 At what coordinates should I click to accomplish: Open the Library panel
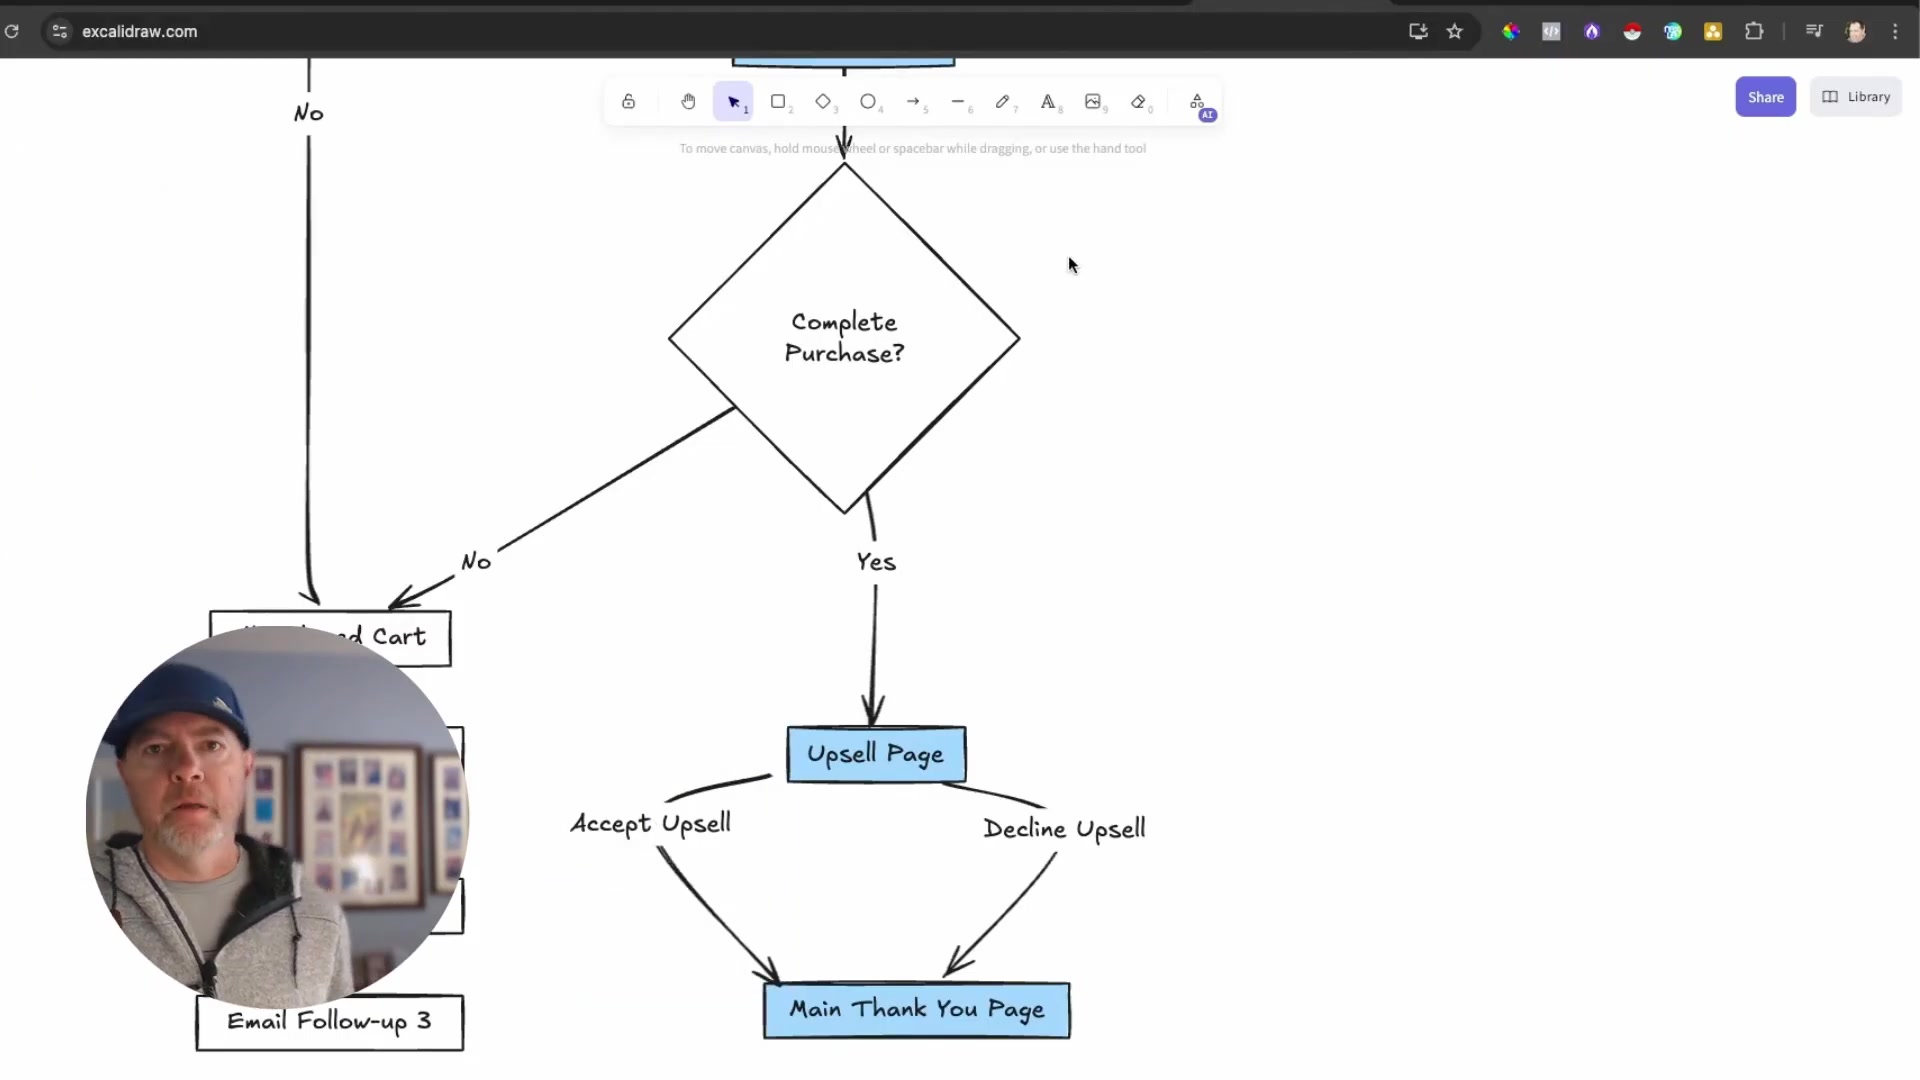pyautogui.click(x=1857, y=96)
